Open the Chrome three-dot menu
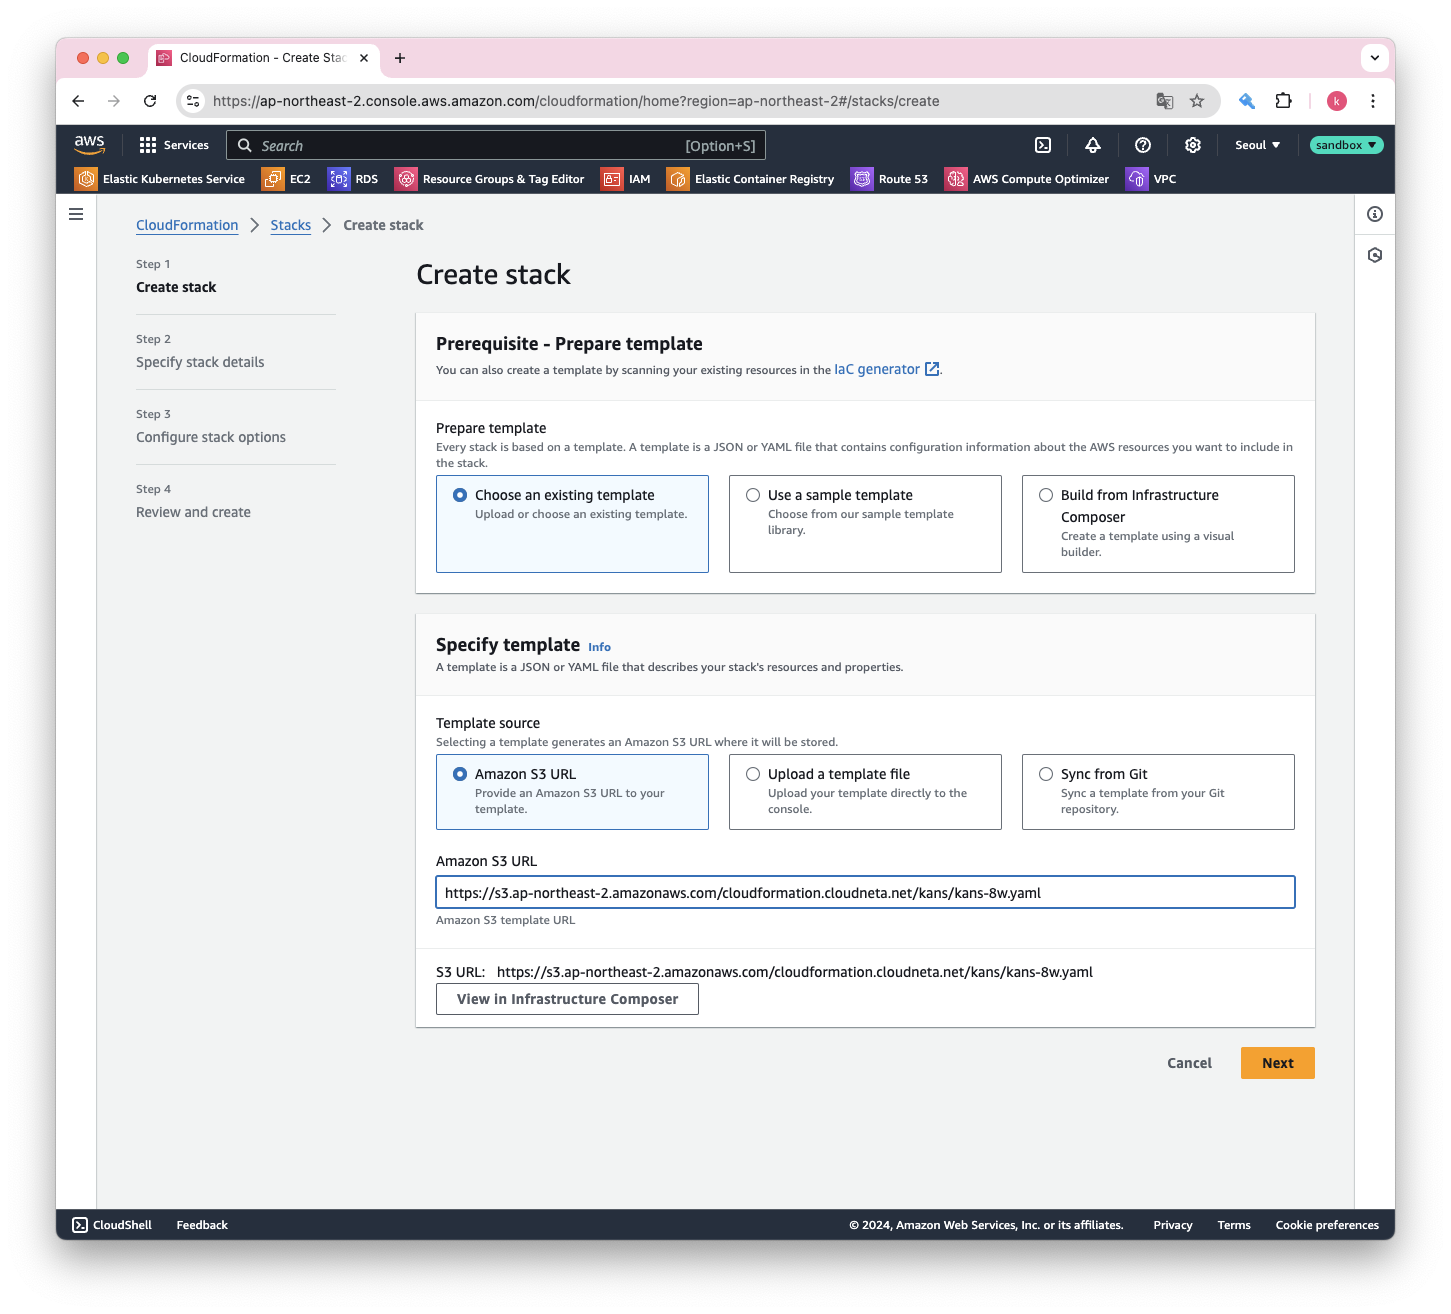The image size is (1451, 1314). click(x=1373, y=101)
